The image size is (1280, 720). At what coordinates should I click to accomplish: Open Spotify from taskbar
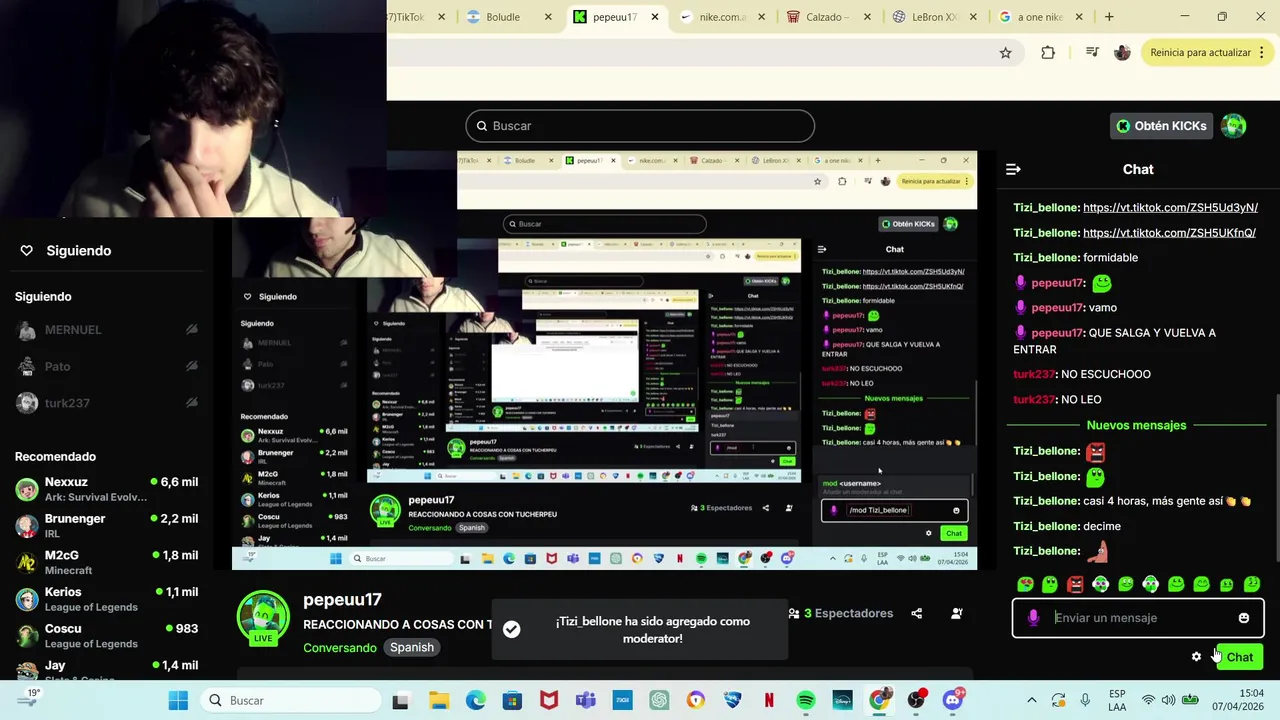(806, 701)
